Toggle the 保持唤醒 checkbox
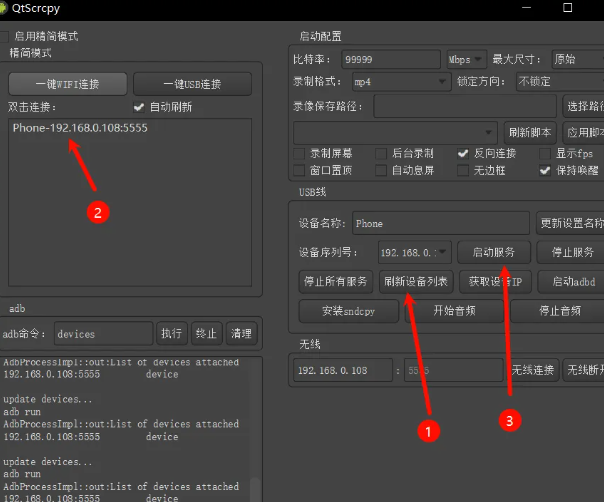The image size is (604, 502). [x=545, y=171]
